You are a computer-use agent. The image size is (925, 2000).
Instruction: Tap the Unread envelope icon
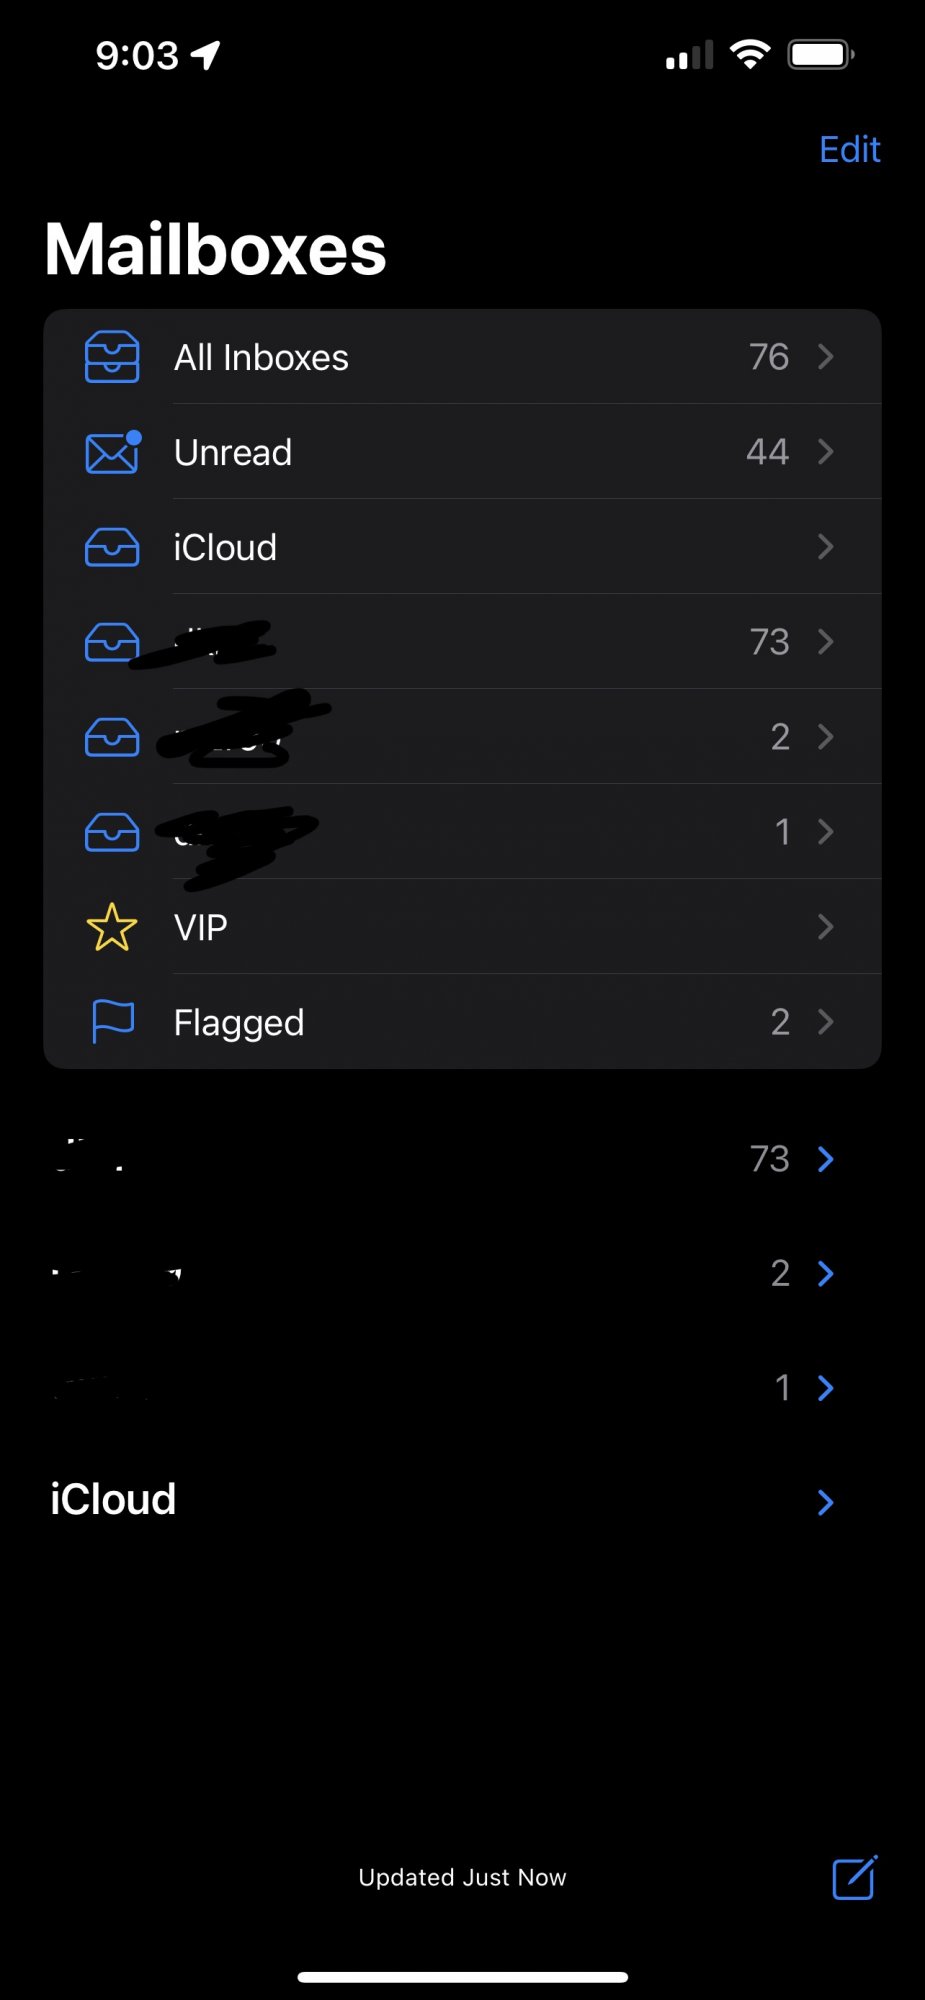[x=112, y=452]
